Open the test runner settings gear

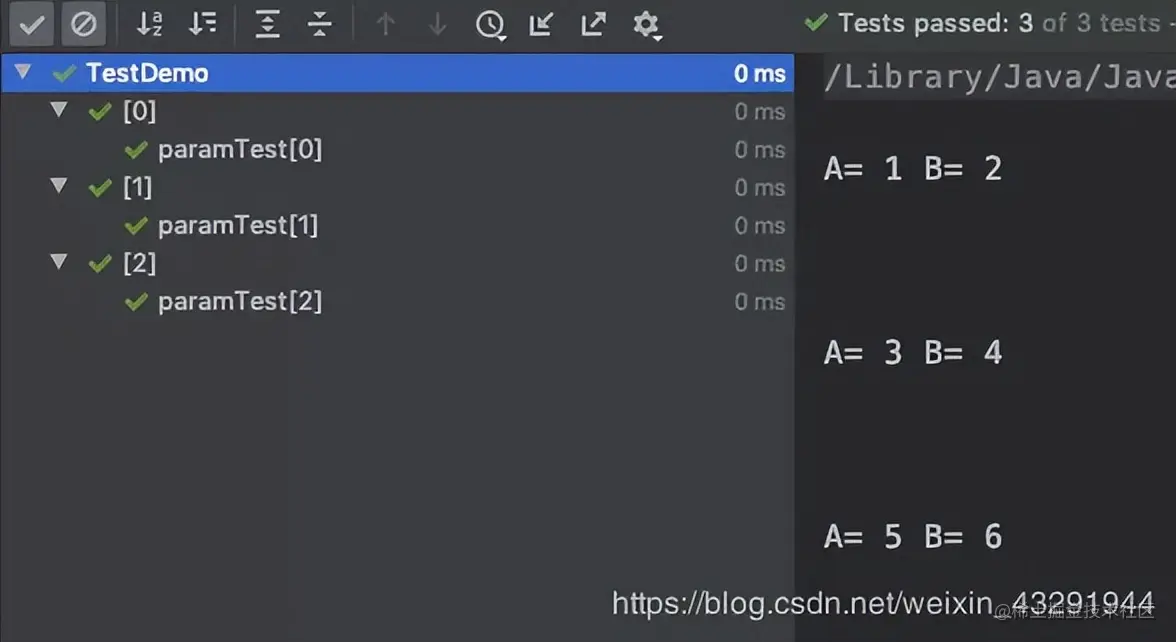[x=646, y=25]
